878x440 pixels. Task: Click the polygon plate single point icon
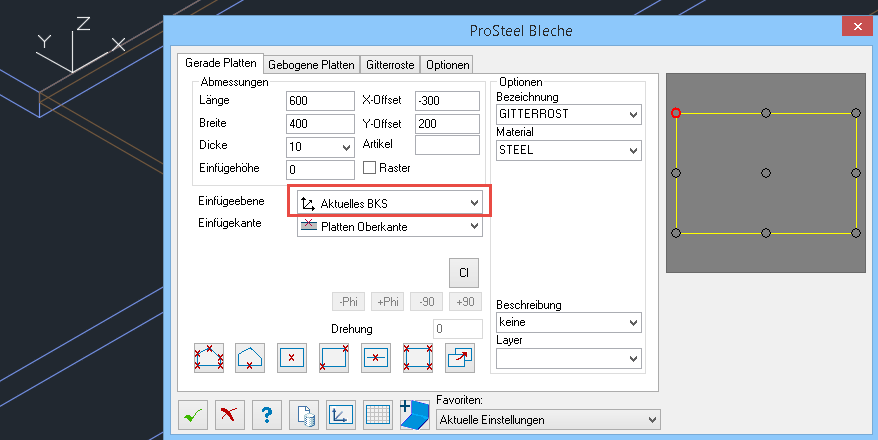(x=250, y=358)
